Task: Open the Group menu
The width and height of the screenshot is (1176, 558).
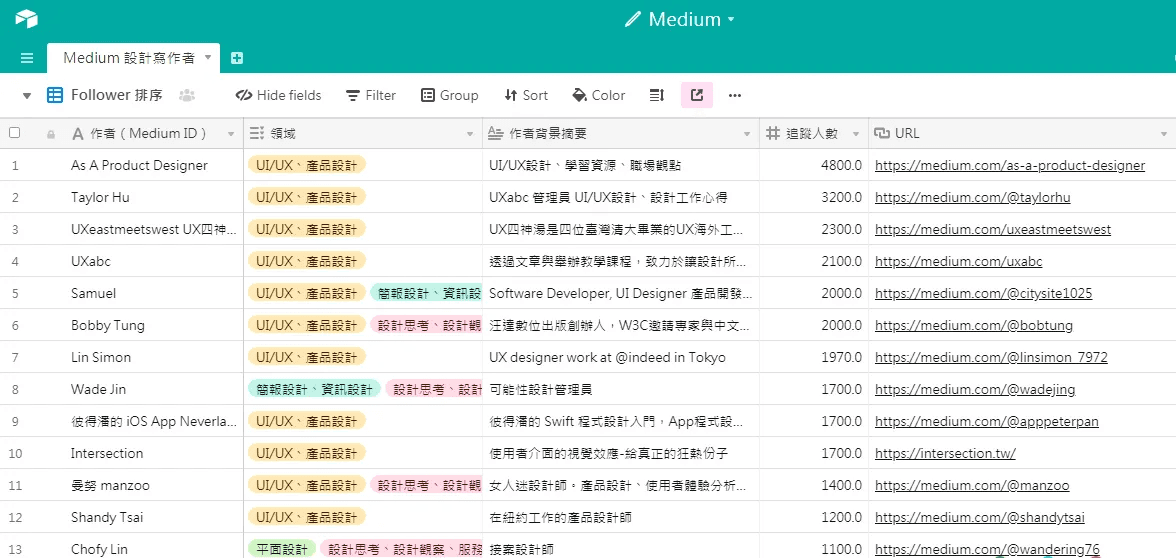Action: (x=449, y=95)
